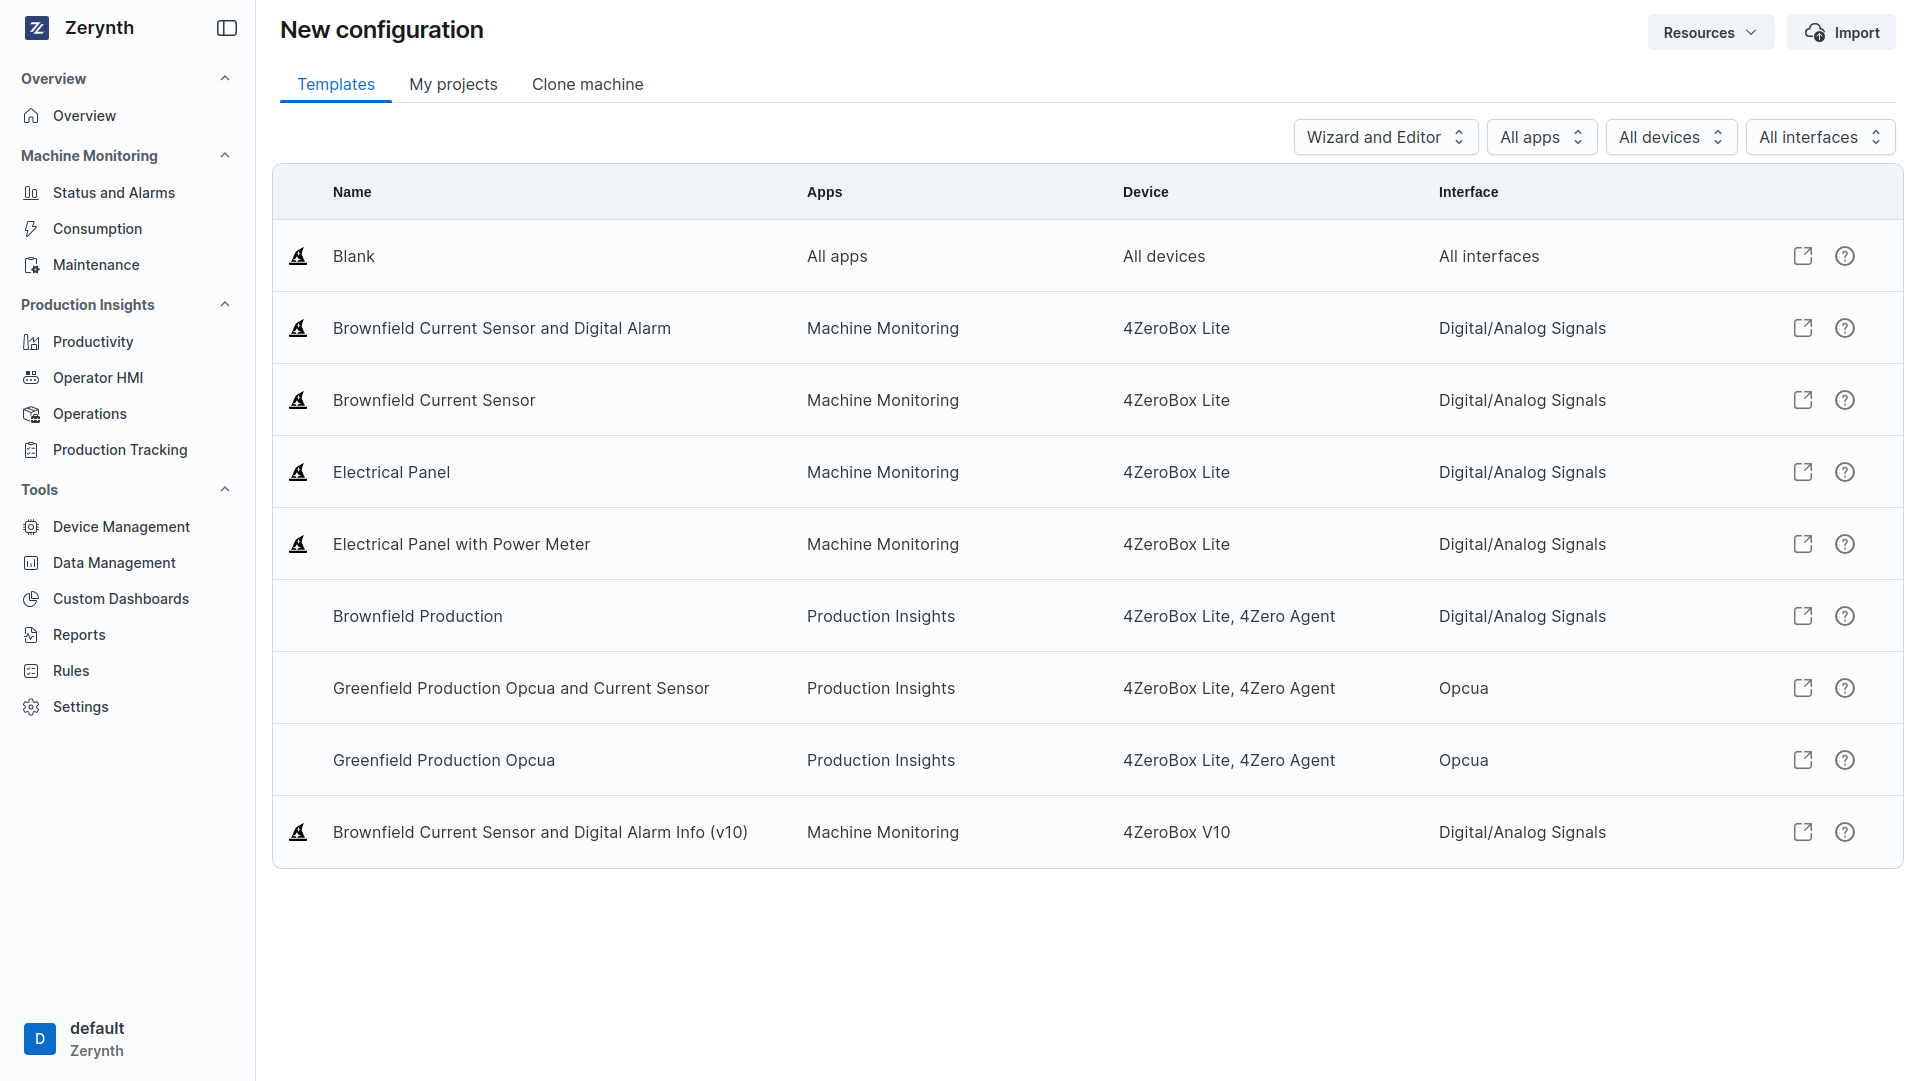Click the Apps column header
Viewport: 1920px width, 1081px height.
click(x=824, y=192)
